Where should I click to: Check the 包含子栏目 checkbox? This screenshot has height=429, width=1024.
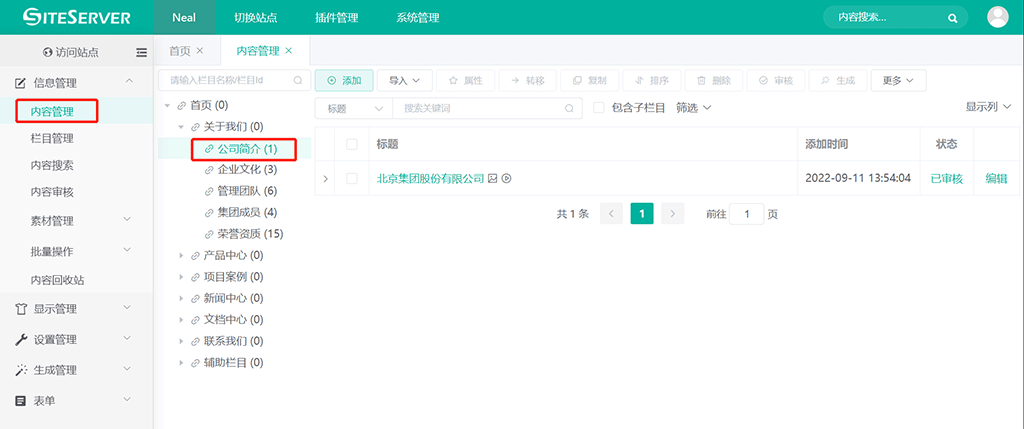[599, 108]
